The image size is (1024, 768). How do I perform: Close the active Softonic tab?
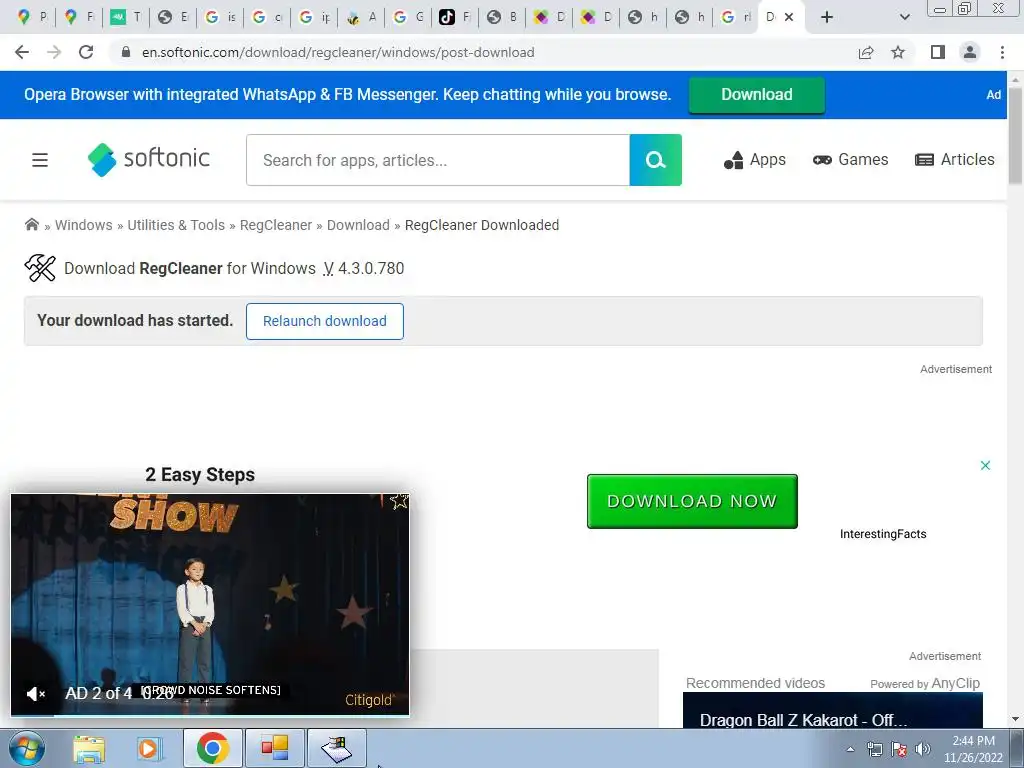coord(789,17)
